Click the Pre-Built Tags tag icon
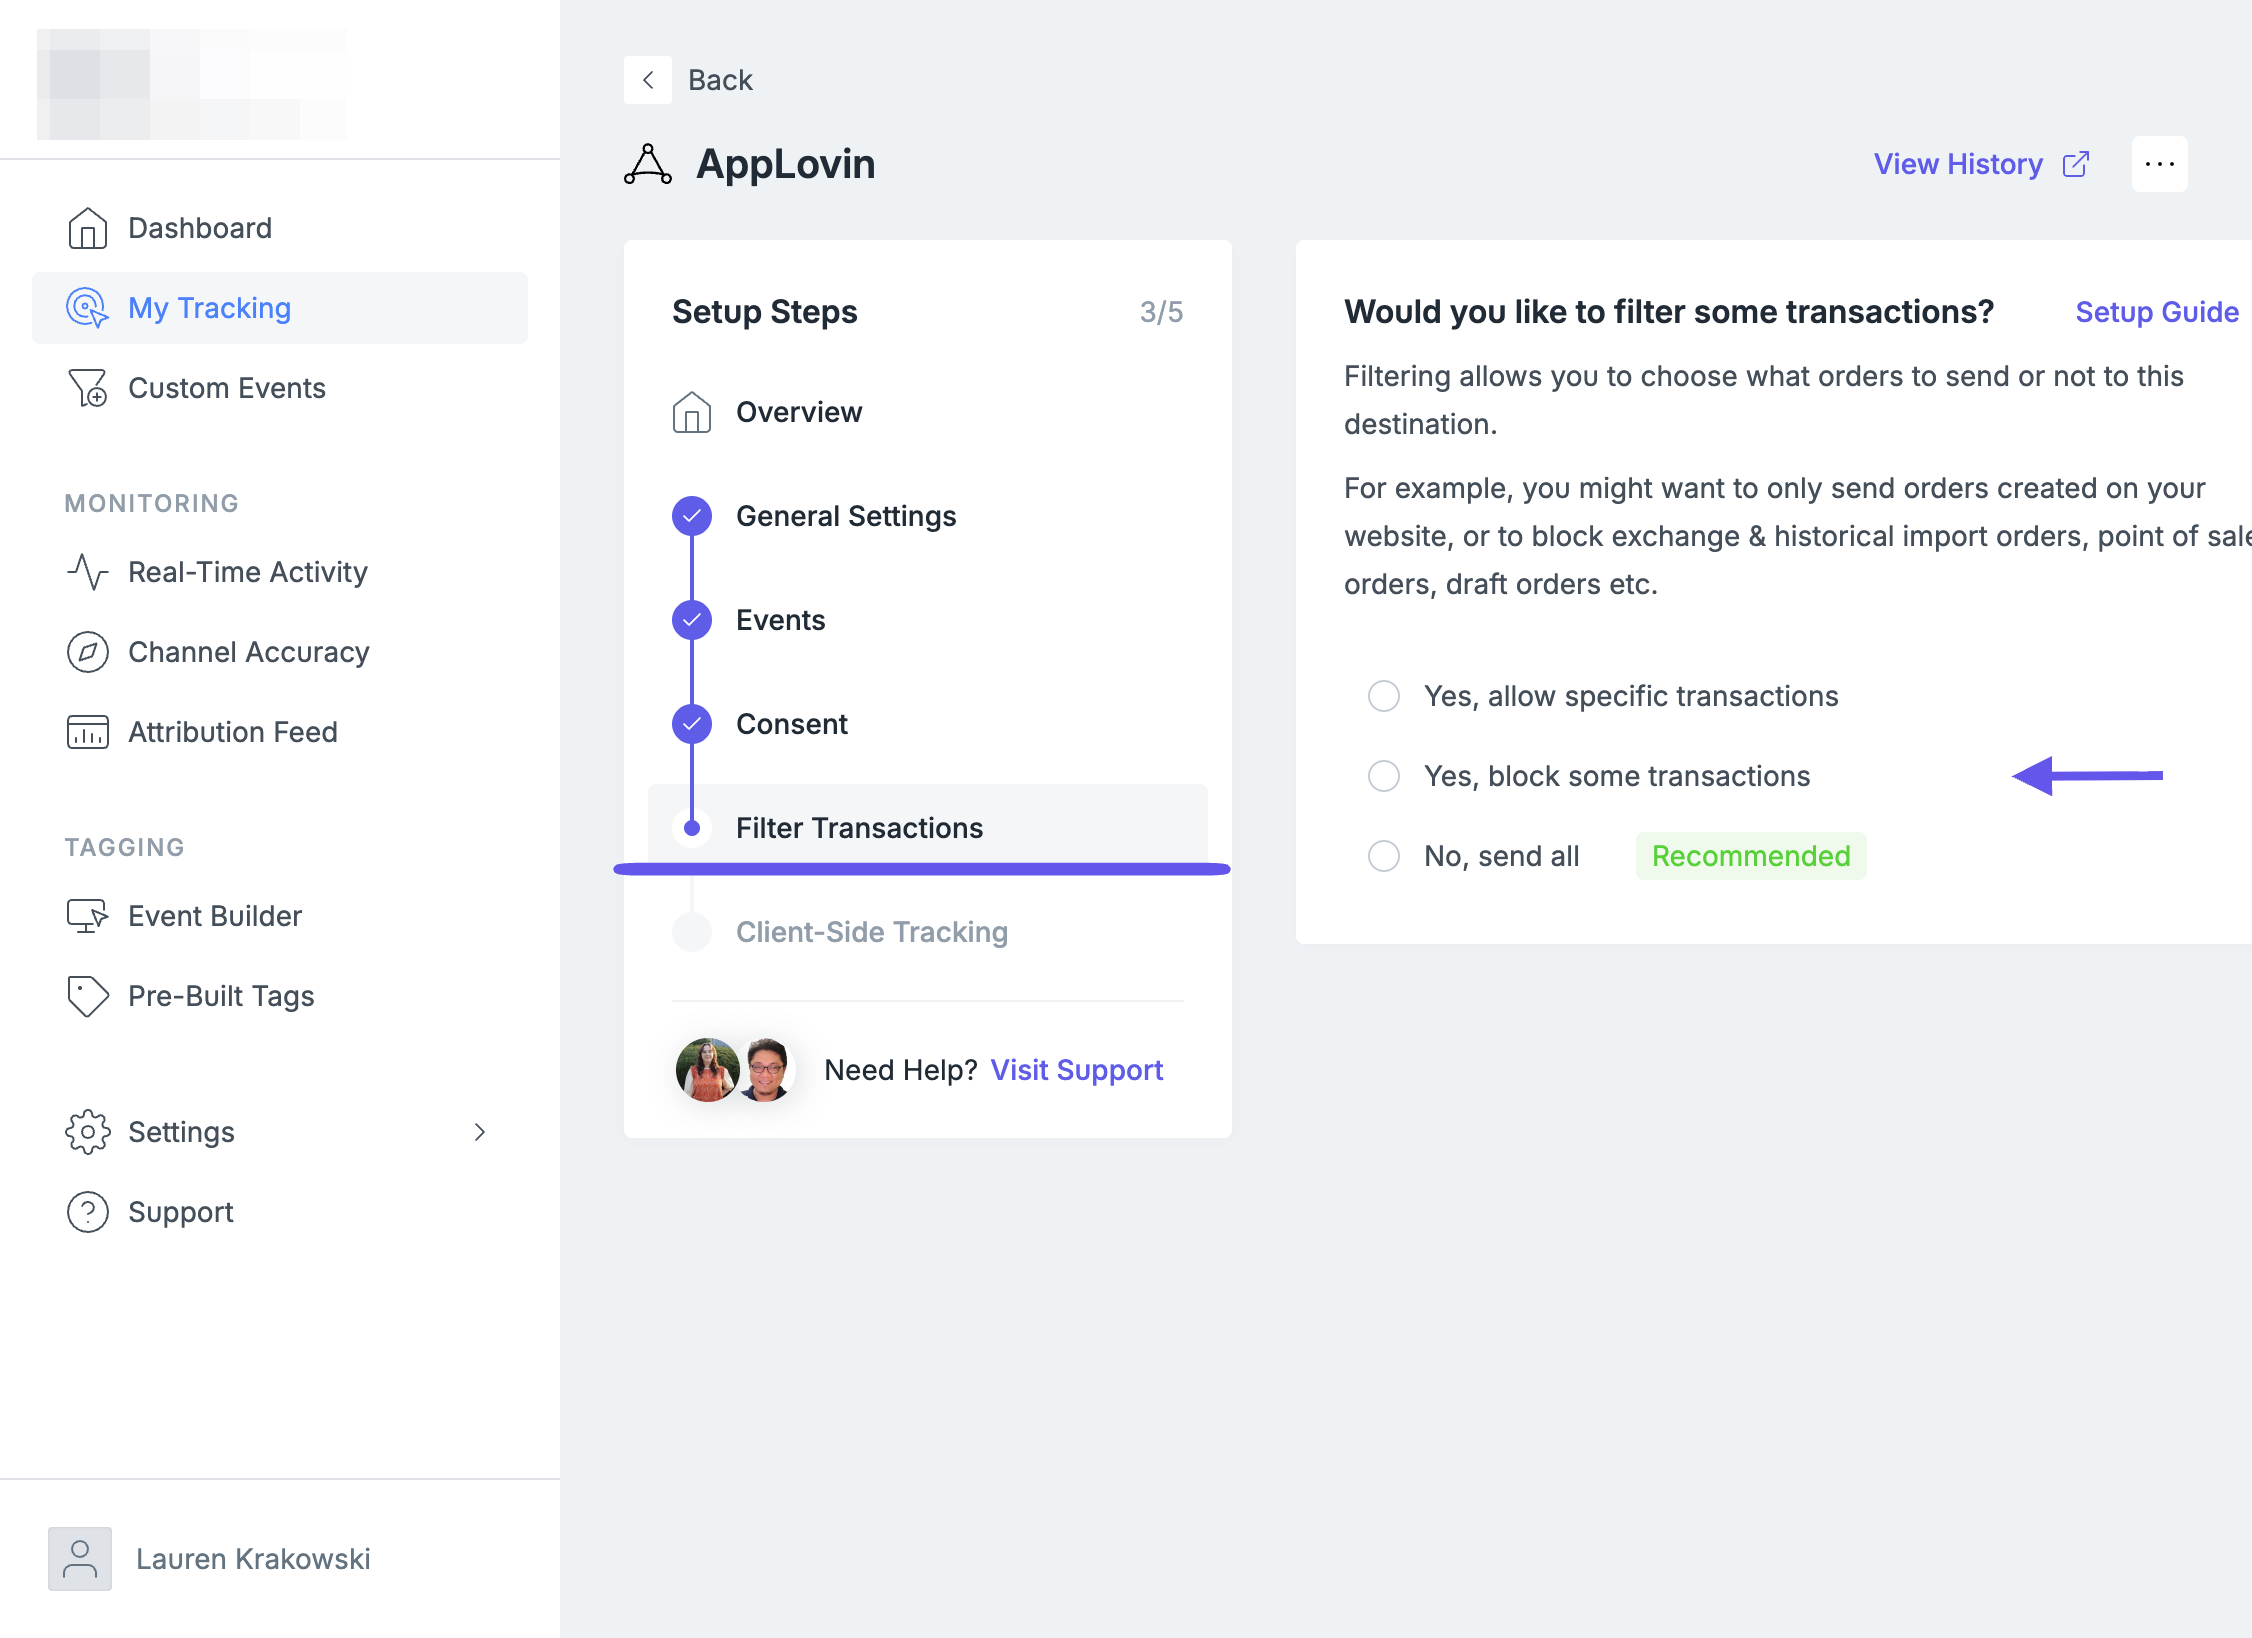This screenshot has width=2252, height=1638. click(x=88, y=996)
